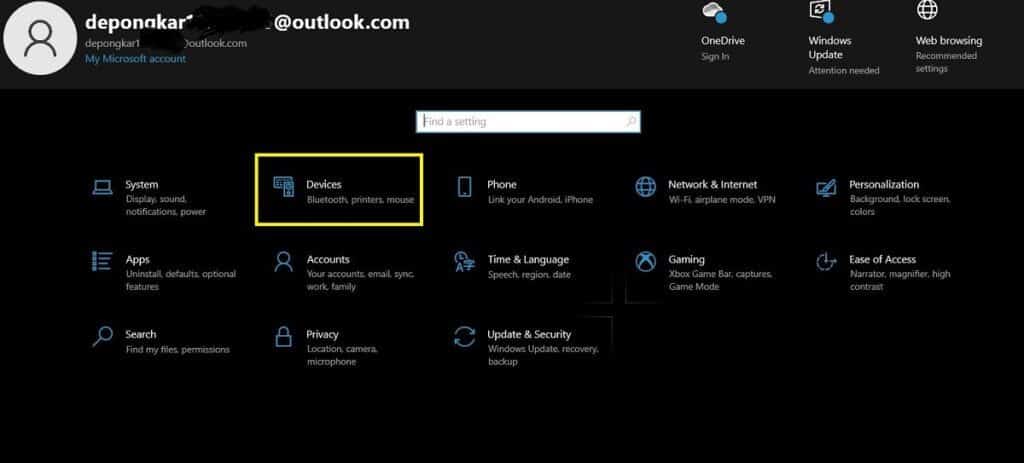Open the Gaming Xbox icon
Image resolution: width=1024 pixels, height=463 pixels.
645,262
